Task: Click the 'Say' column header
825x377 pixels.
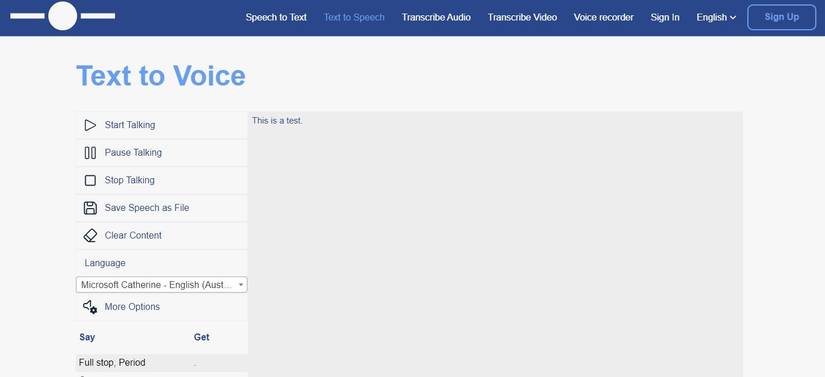Action: pyautogui.click(x=87, y=337)
